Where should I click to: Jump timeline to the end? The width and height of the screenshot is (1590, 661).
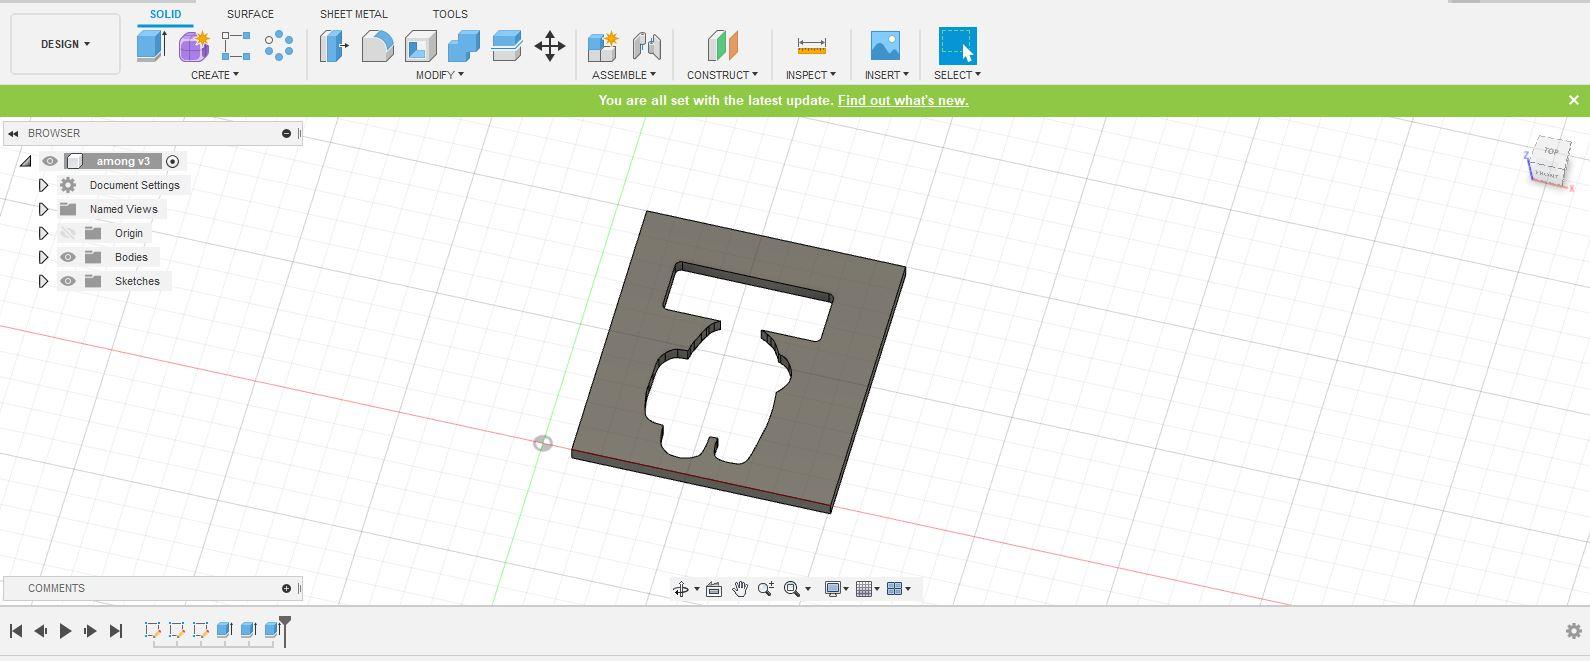116,631
